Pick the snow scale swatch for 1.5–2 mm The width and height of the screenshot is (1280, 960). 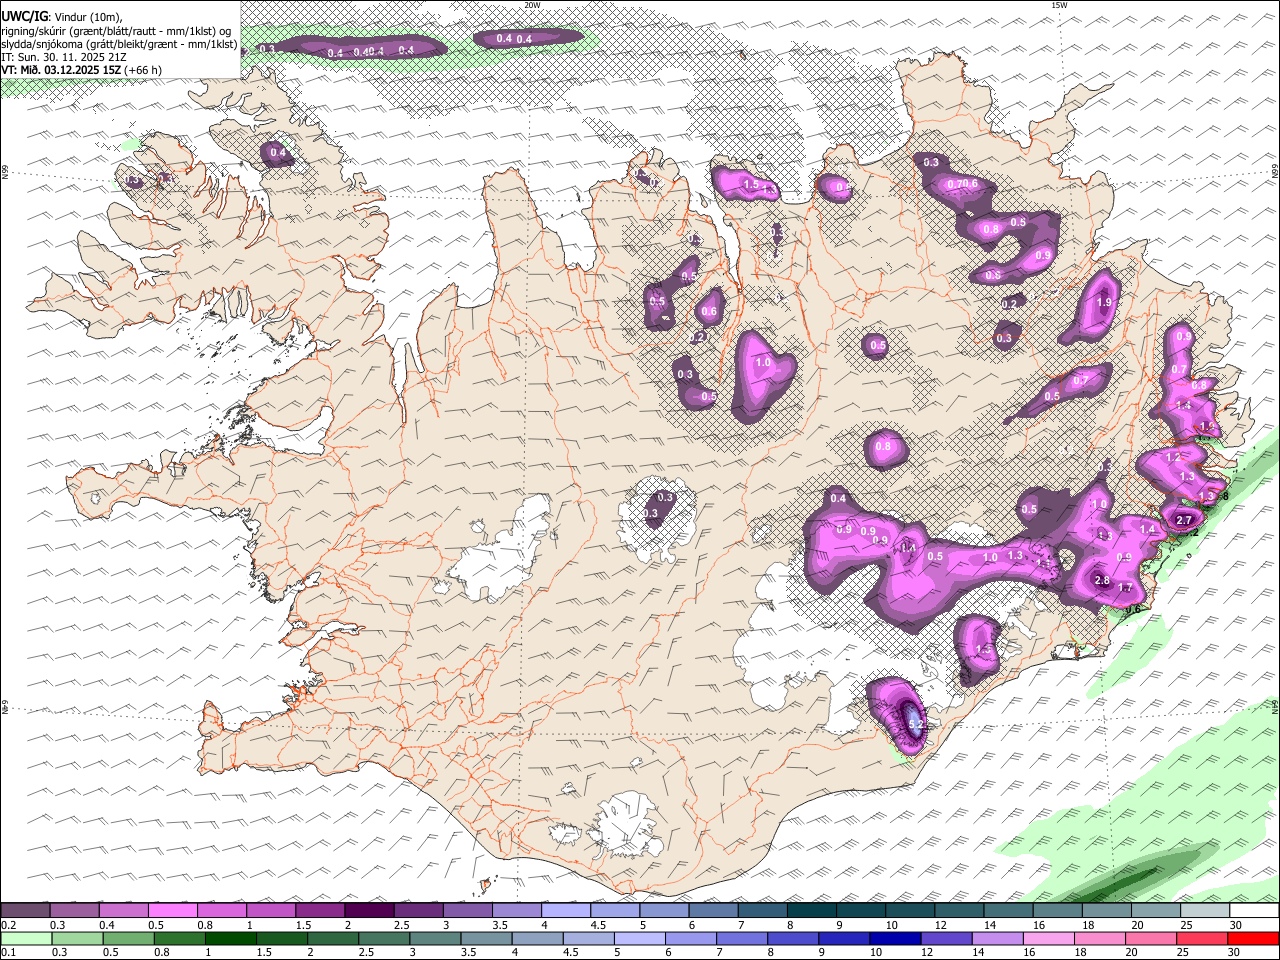[x=319, y=910]
